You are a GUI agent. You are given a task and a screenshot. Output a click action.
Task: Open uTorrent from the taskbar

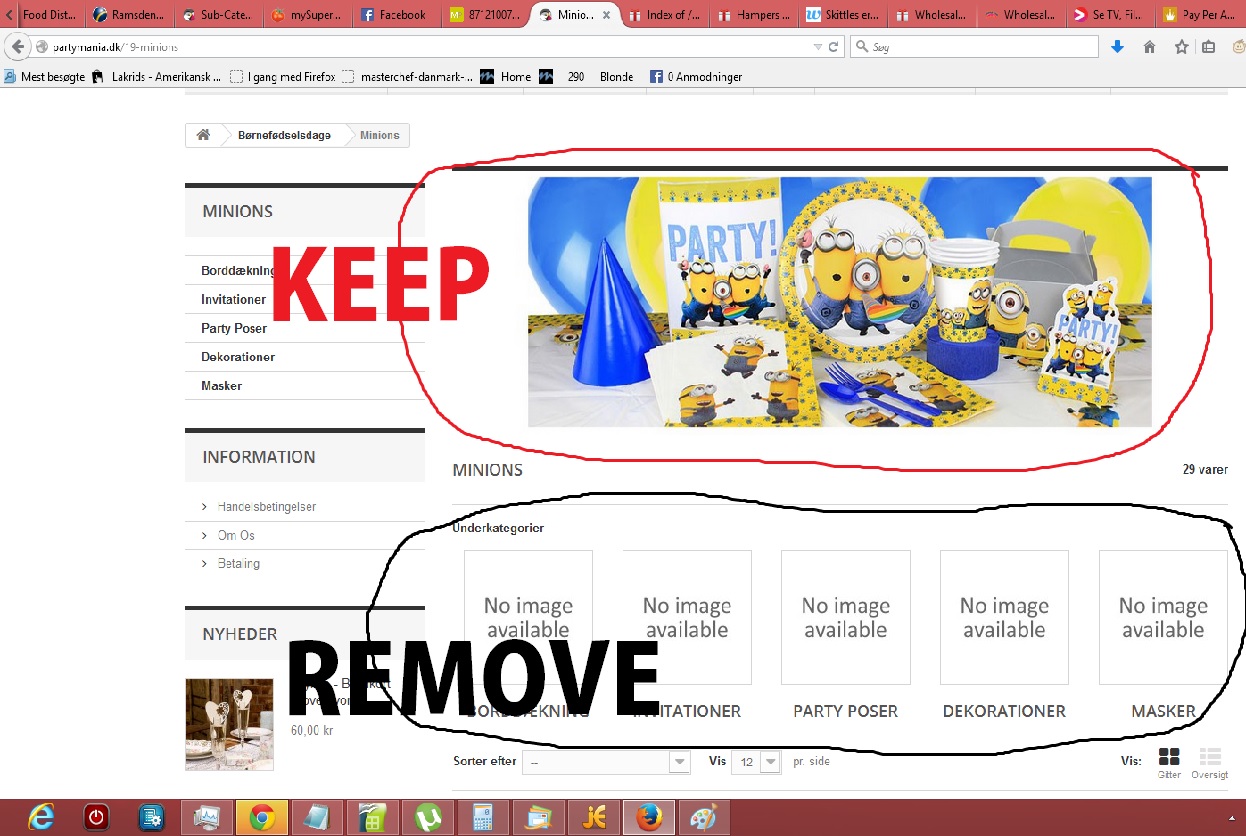428,817
